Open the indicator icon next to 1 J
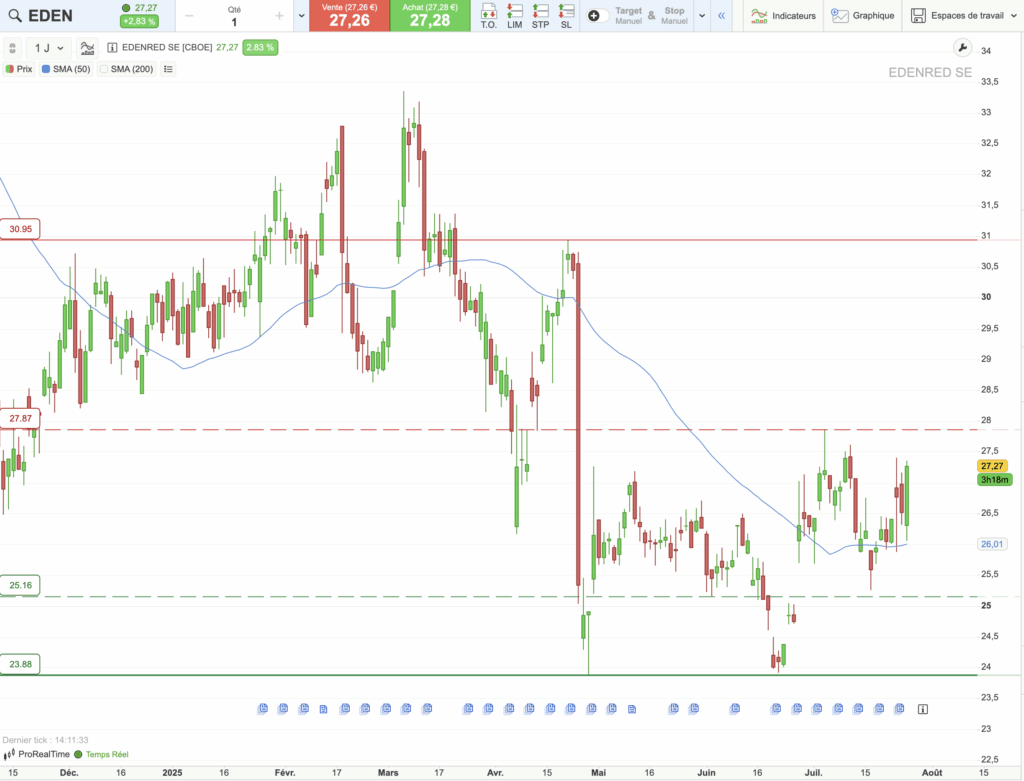Viewport: 1024px width, 781px height. [87, 48]
